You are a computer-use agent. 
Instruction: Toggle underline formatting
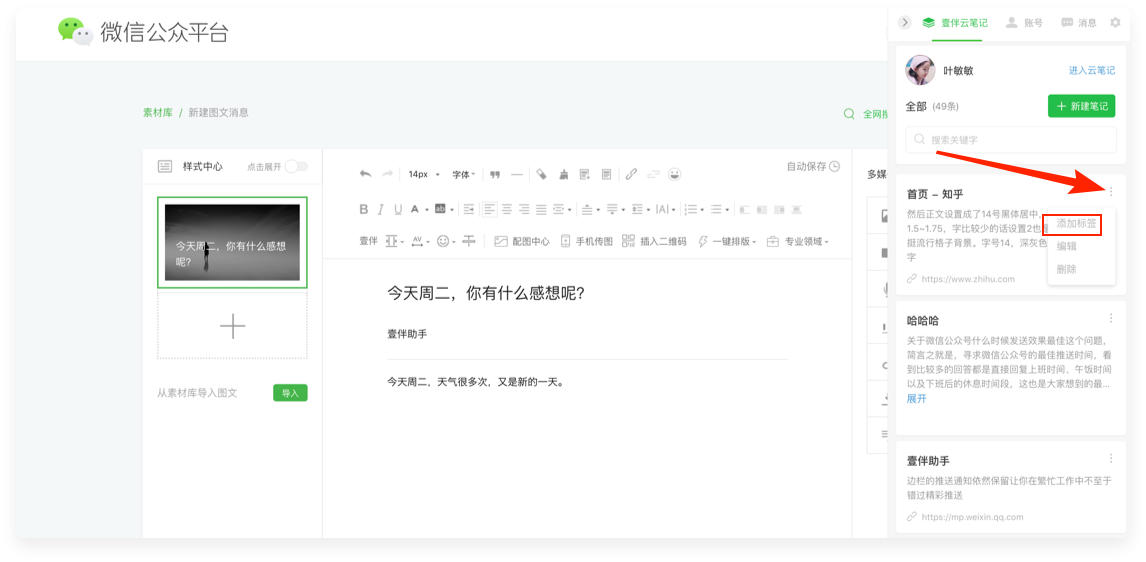pyautogui.click(x=398, y=210)
